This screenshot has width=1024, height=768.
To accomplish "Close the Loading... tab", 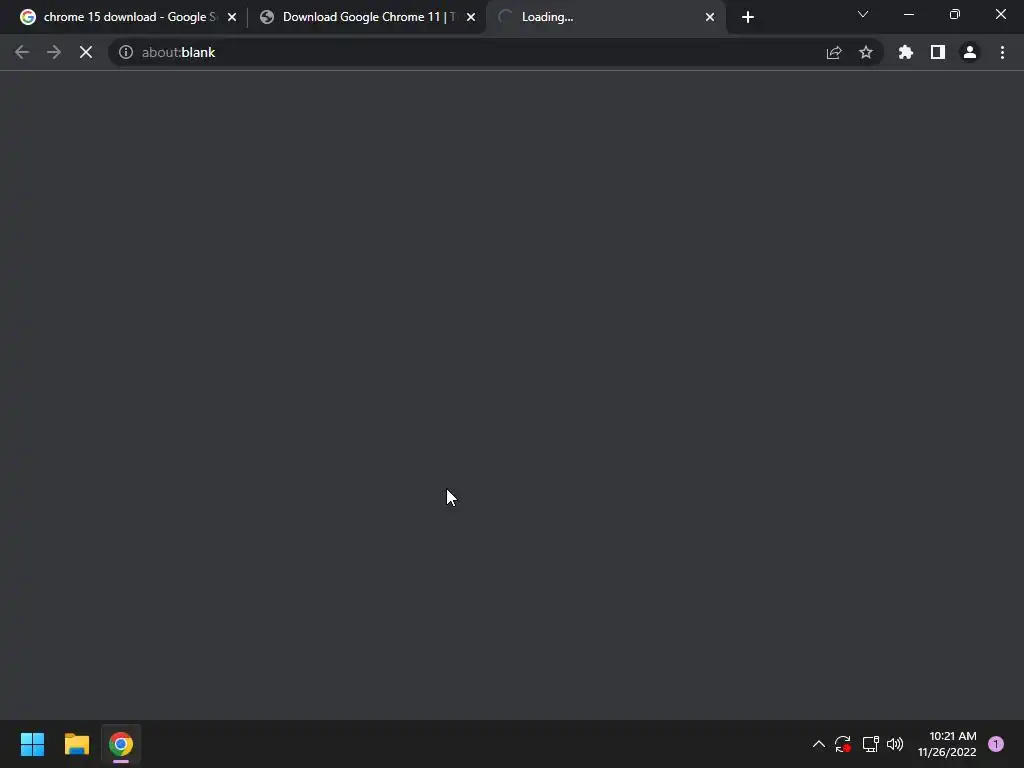I will 710,17.
